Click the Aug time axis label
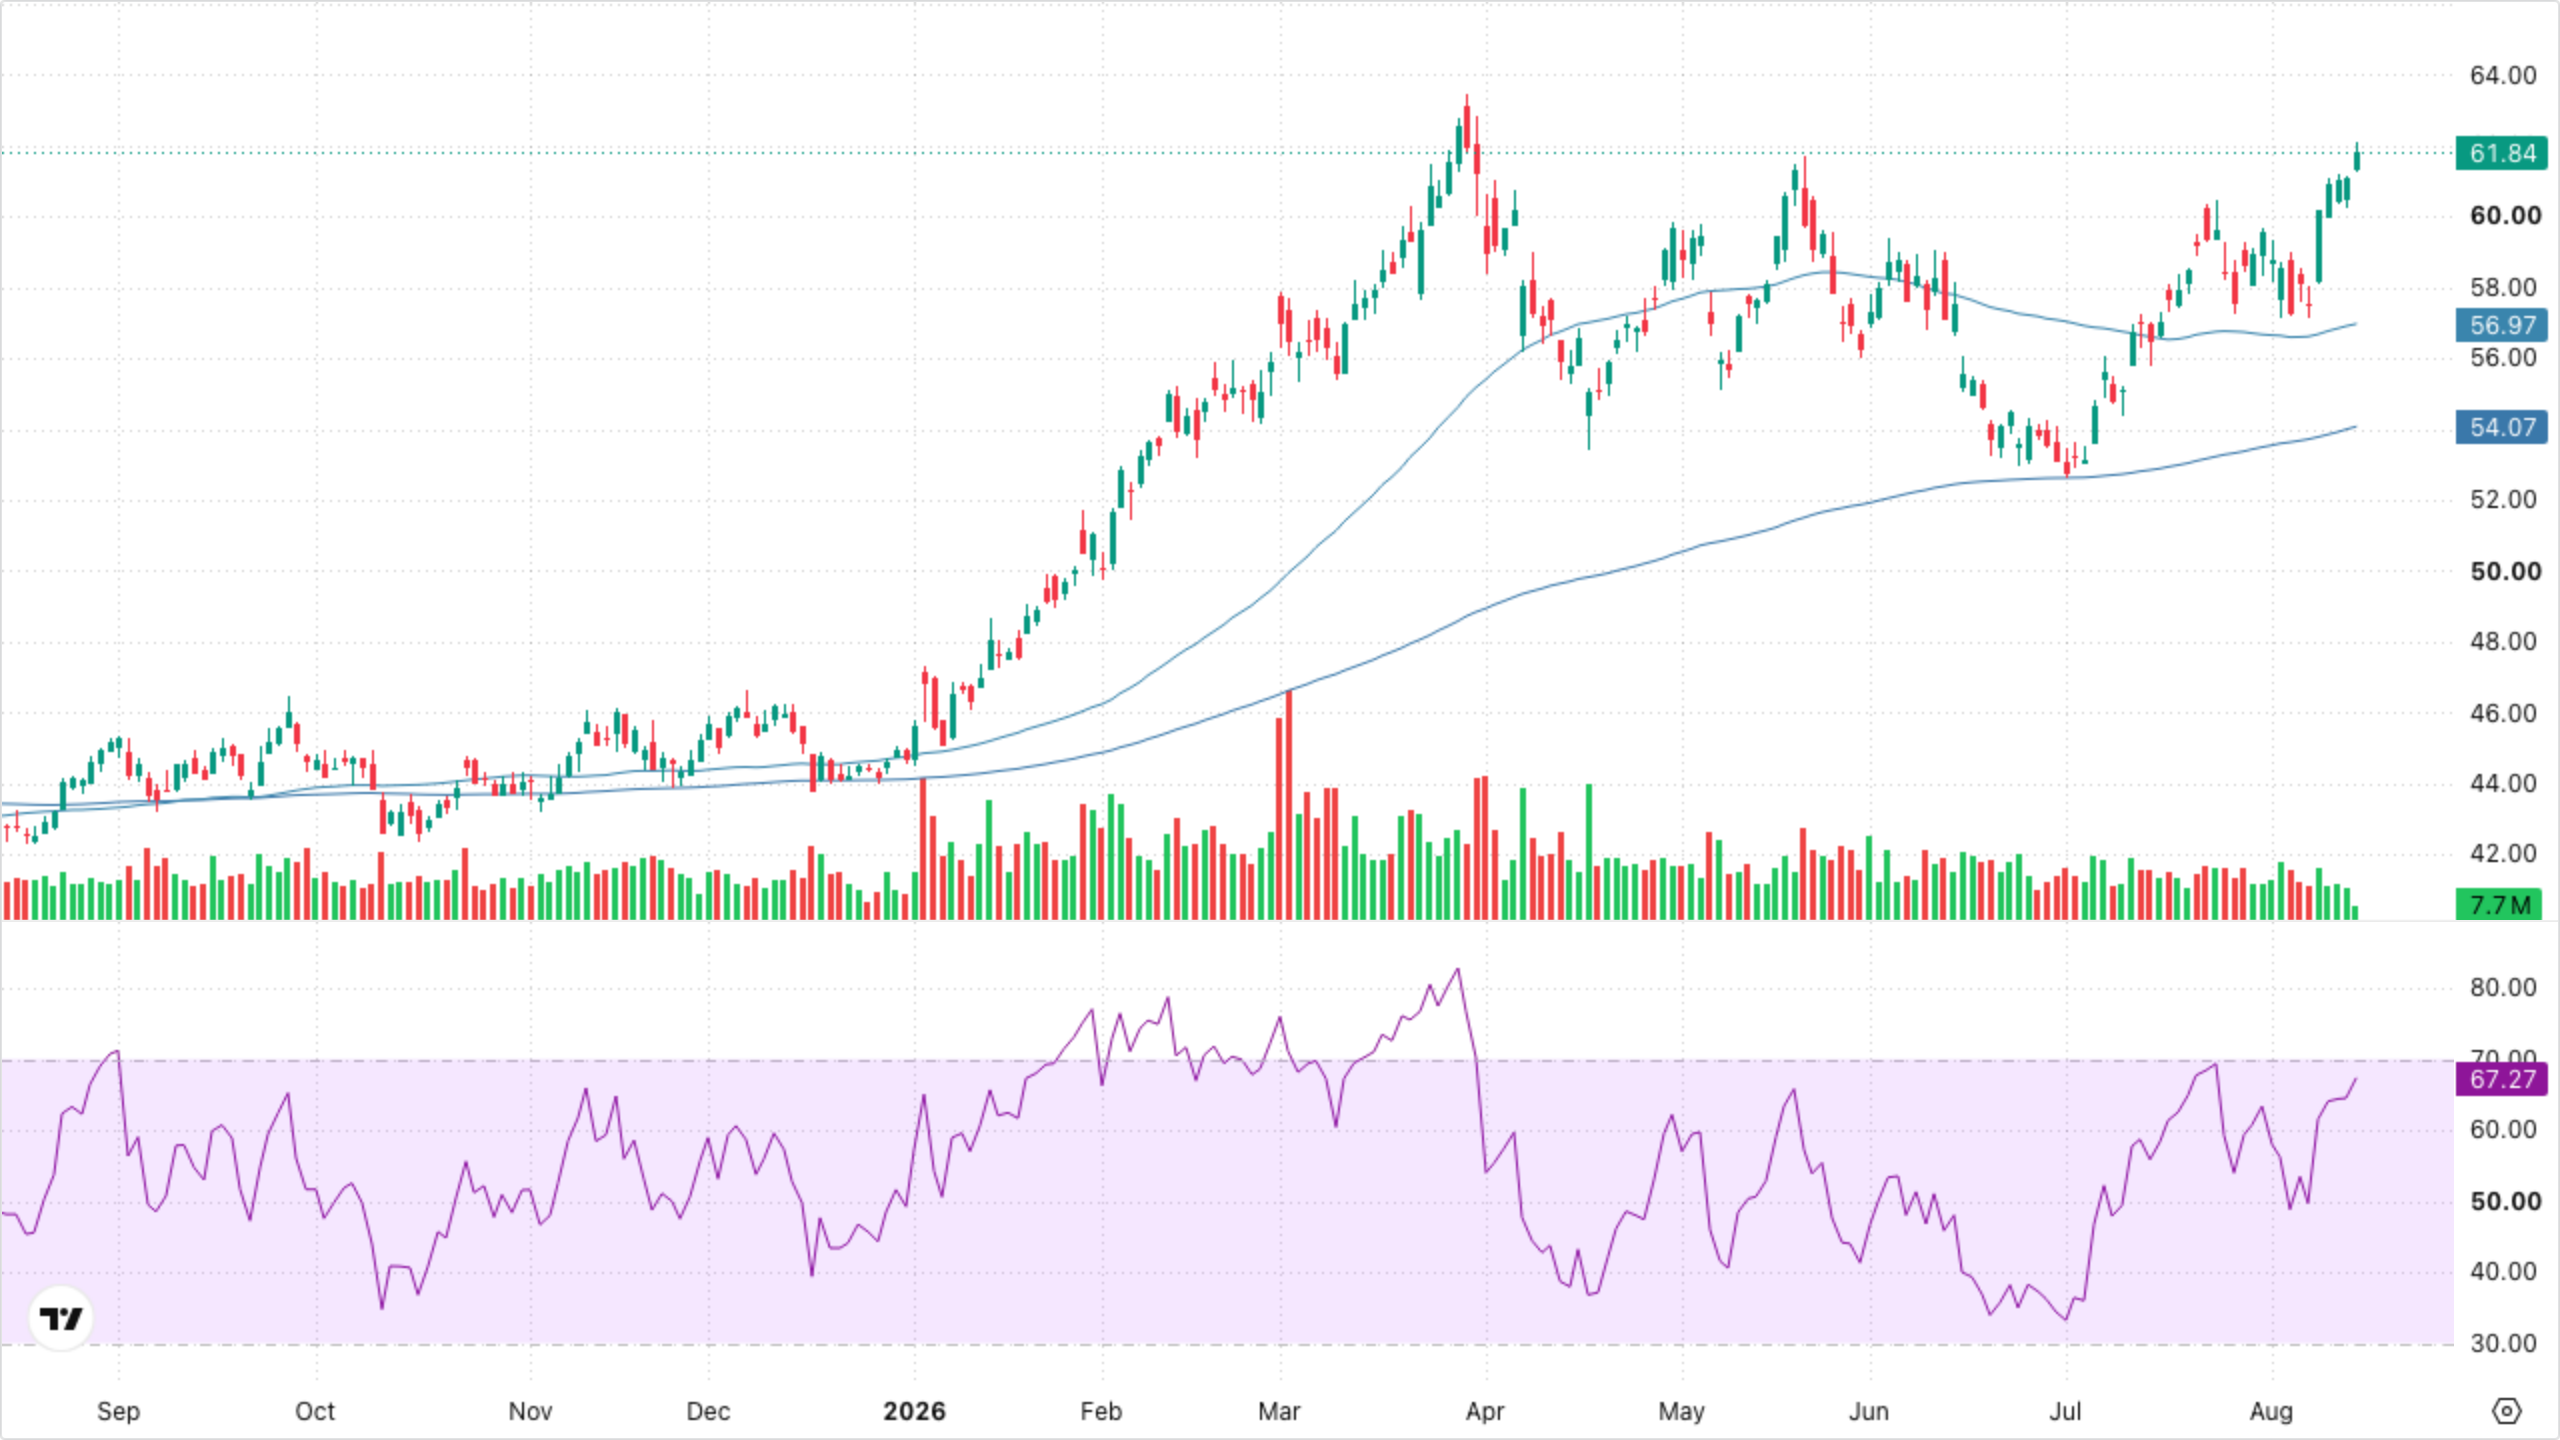The width and height of the screenshot is (2560, 1440). [2271, 1411]
